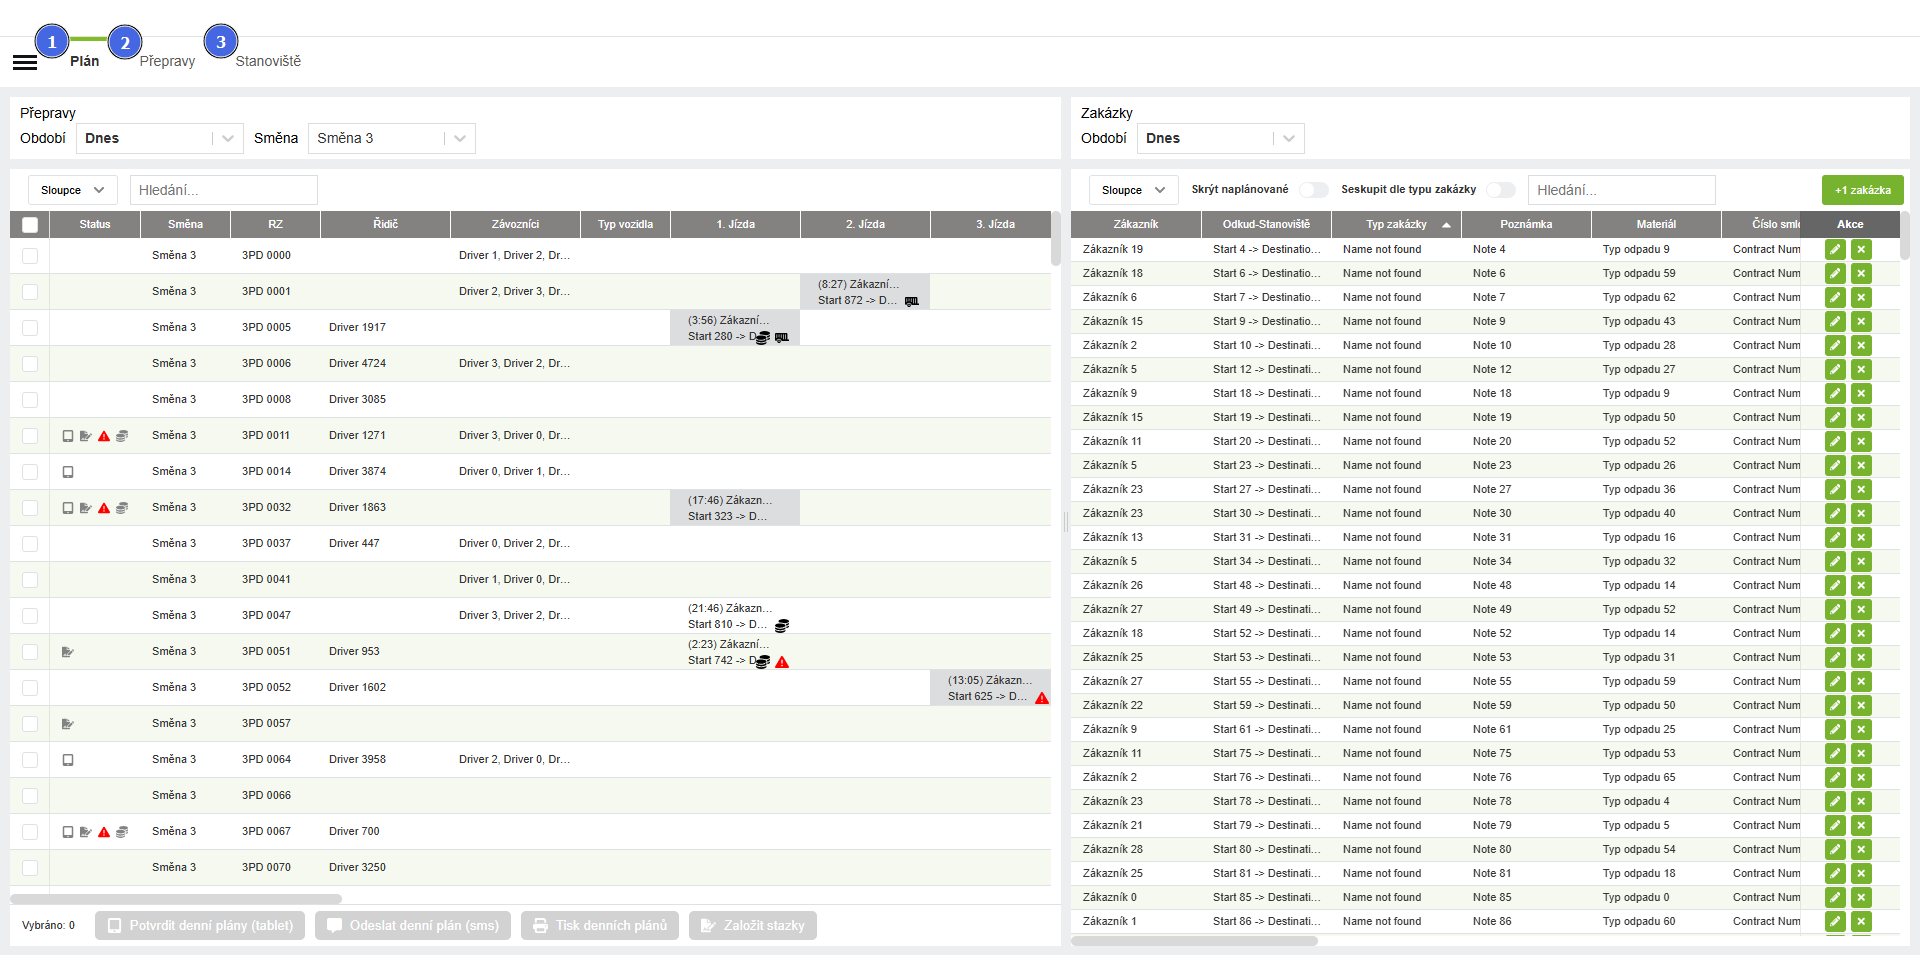The height and width of the screenshot is (955, 1920).
Task: Open the hamburger main menu
Action: pyautogui.click(x=25, y=62)
